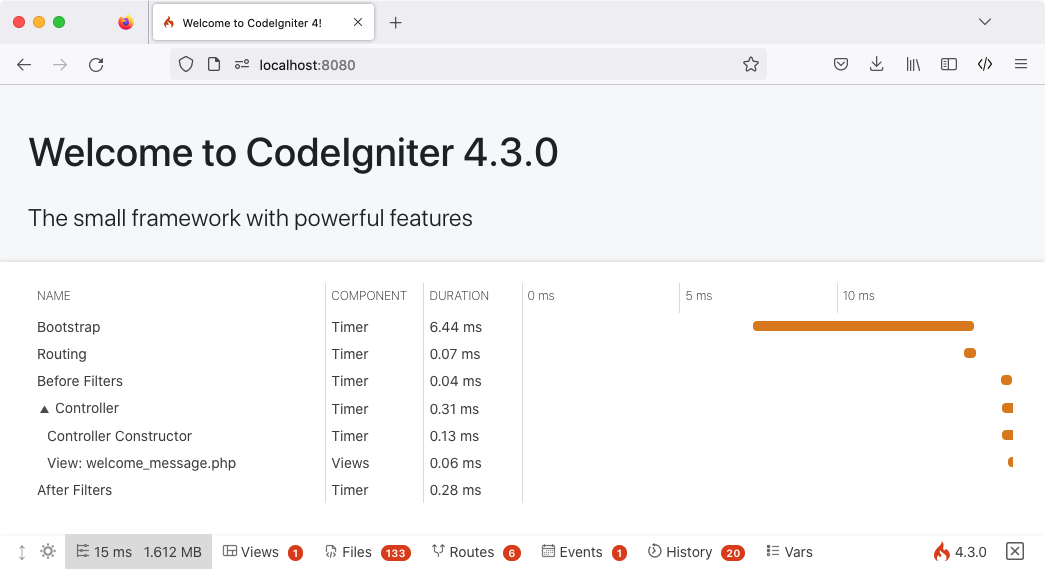Bookmark this page with star icon

pyautogui.click(x=751, y=65)
